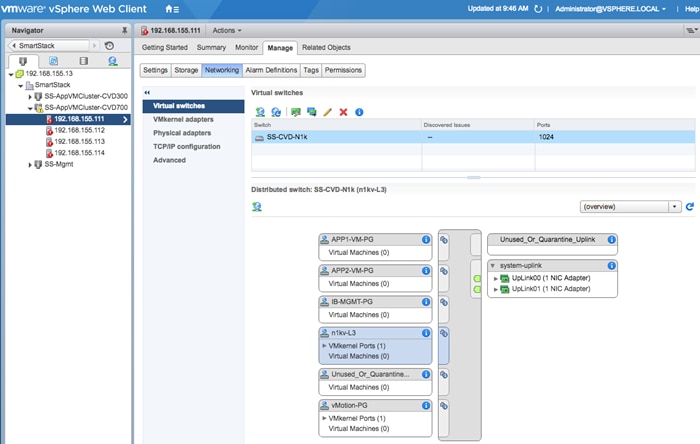The height and width of the screenshot is (444, 700).
Task: Collapse the 192.168.155.13 tree node
Action: pyautogui.click(x=11, y=74)
